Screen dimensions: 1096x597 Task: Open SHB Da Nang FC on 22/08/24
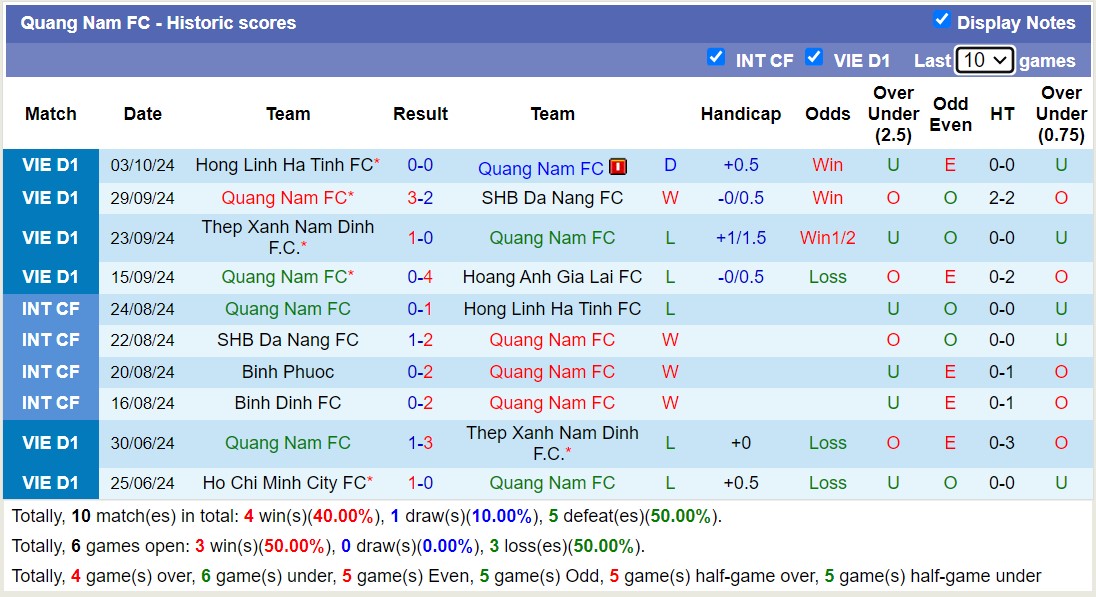click(288, 340)
